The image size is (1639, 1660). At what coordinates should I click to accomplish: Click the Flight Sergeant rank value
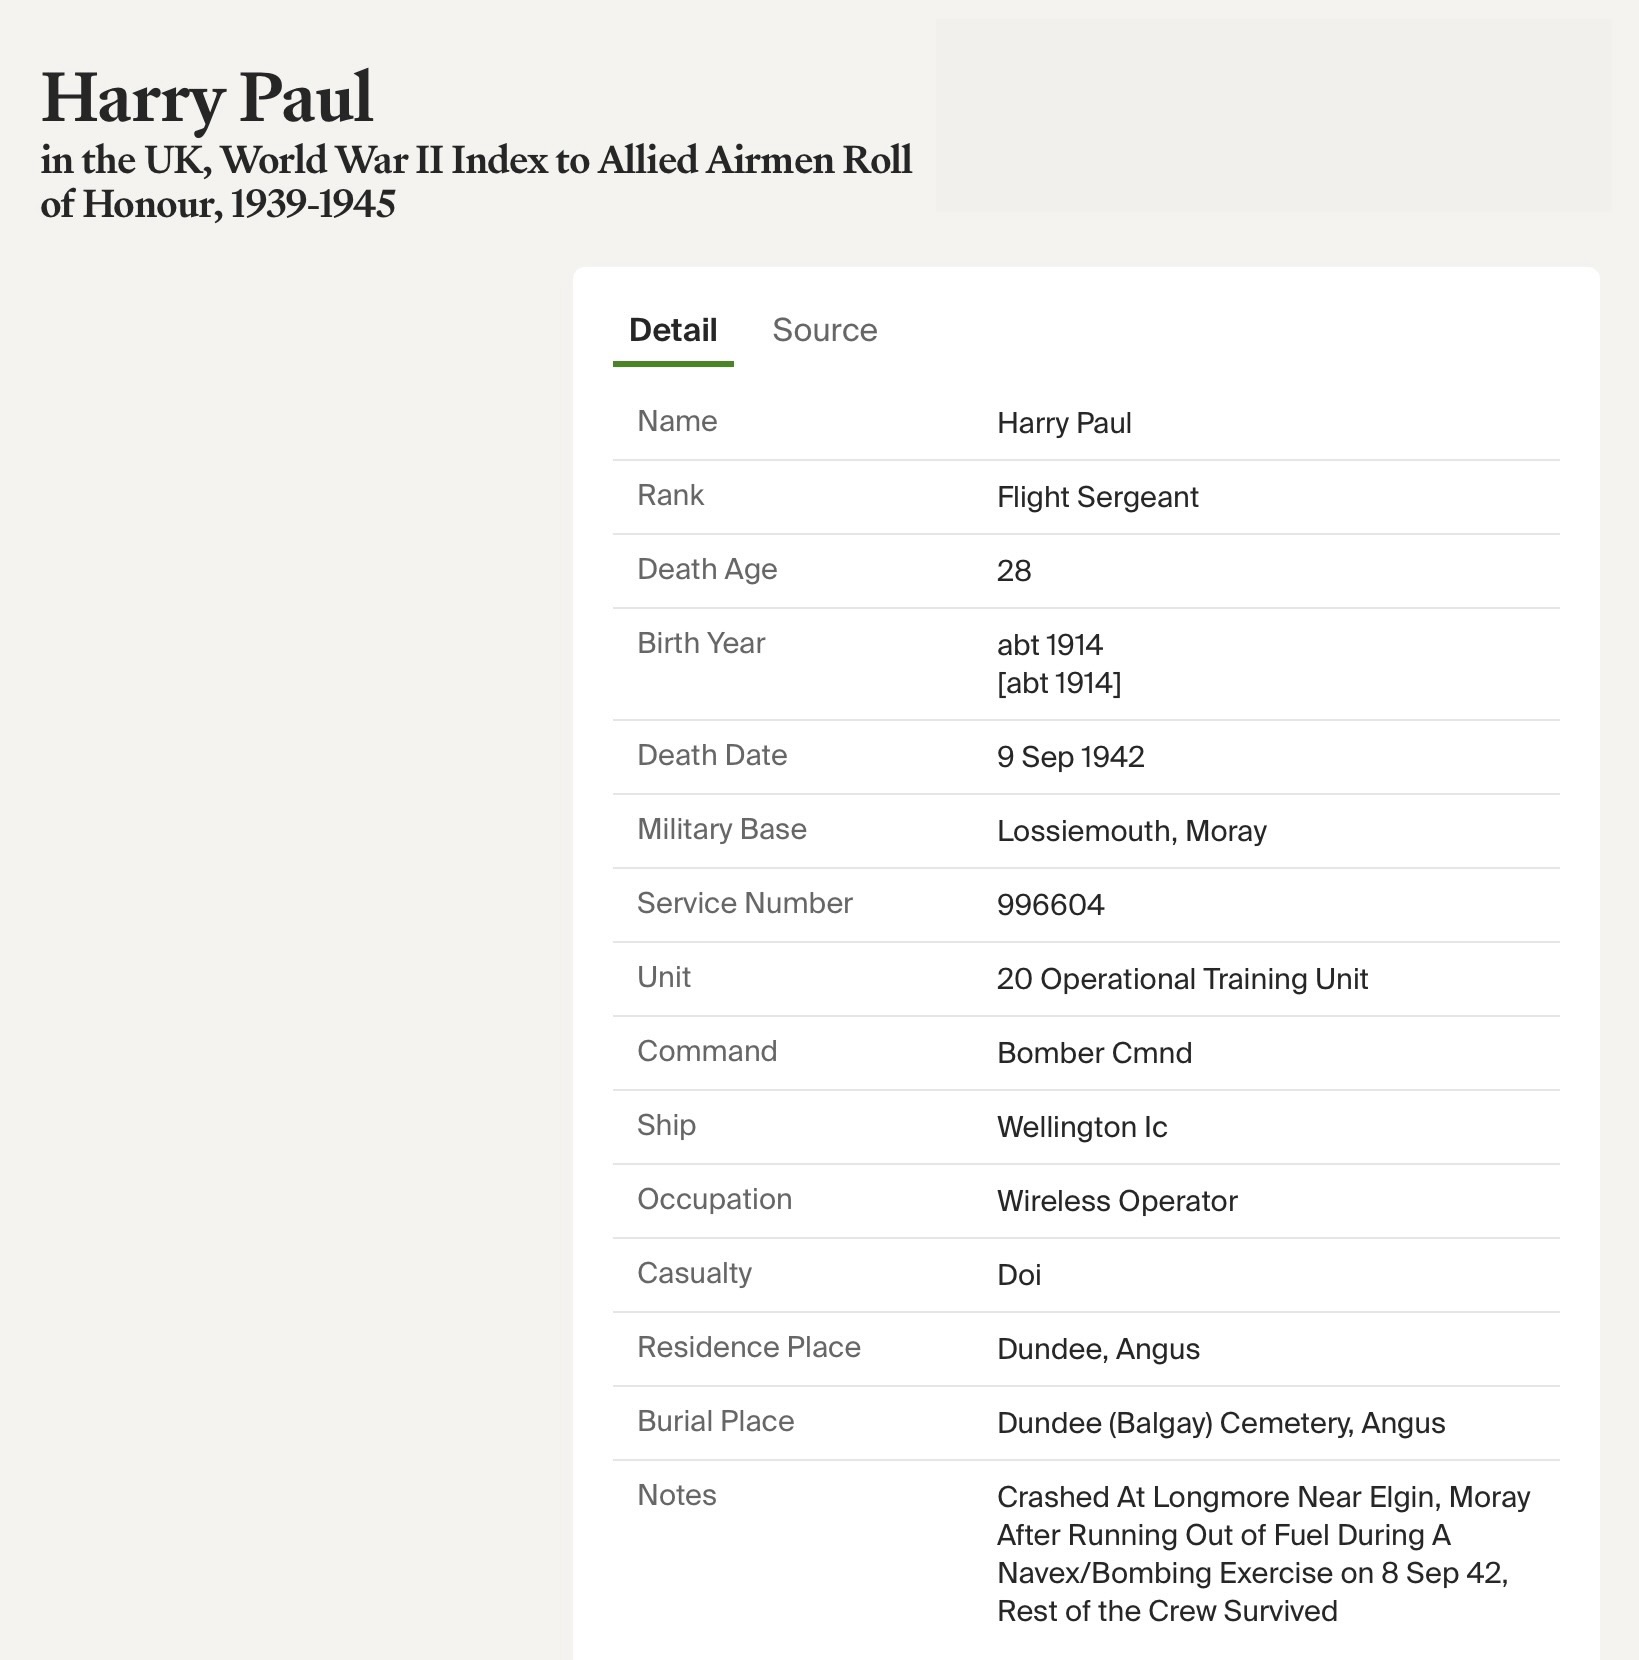point(1097,497)
